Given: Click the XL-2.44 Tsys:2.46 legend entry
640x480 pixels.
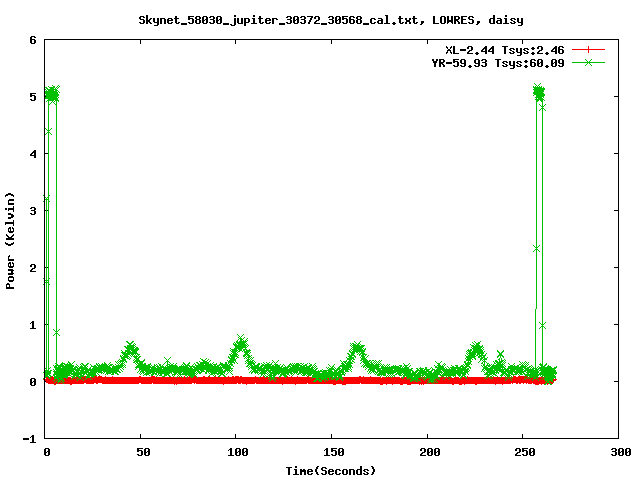Looking at the screenshot, I should [504, 50].
